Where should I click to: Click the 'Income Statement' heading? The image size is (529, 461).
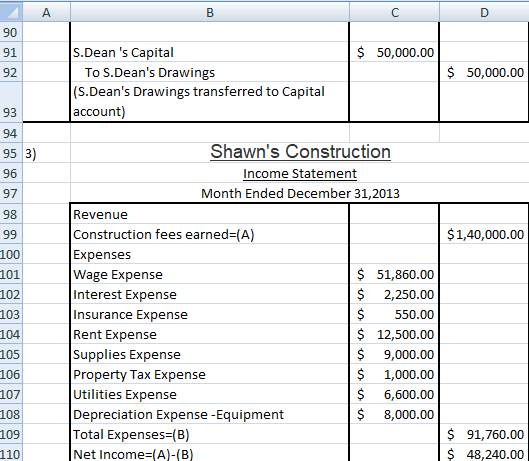[x=300, y=173]
